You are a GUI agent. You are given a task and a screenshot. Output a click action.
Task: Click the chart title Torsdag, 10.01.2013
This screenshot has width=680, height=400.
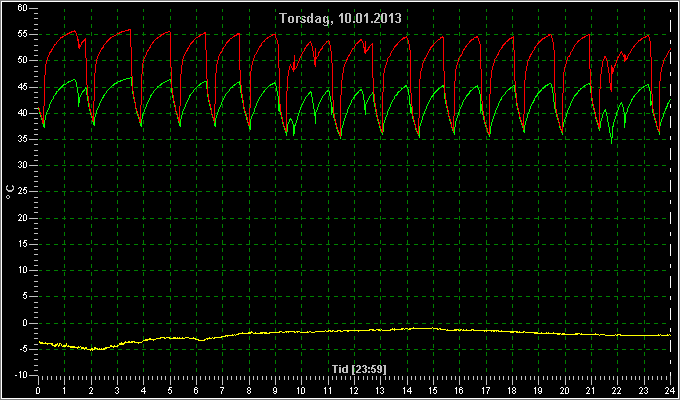click(x=340, y=18)
